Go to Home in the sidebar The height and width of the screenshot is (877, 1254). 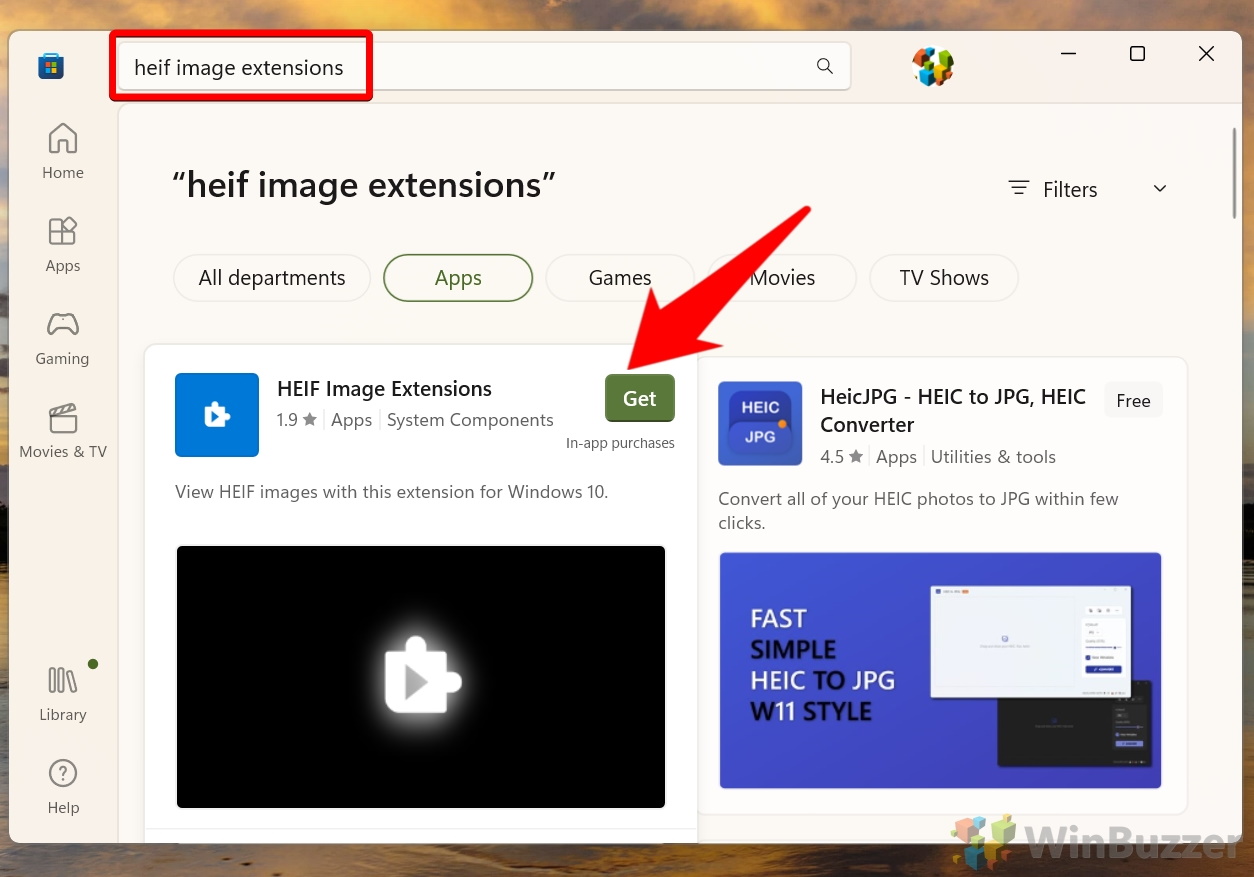(63, 151)
